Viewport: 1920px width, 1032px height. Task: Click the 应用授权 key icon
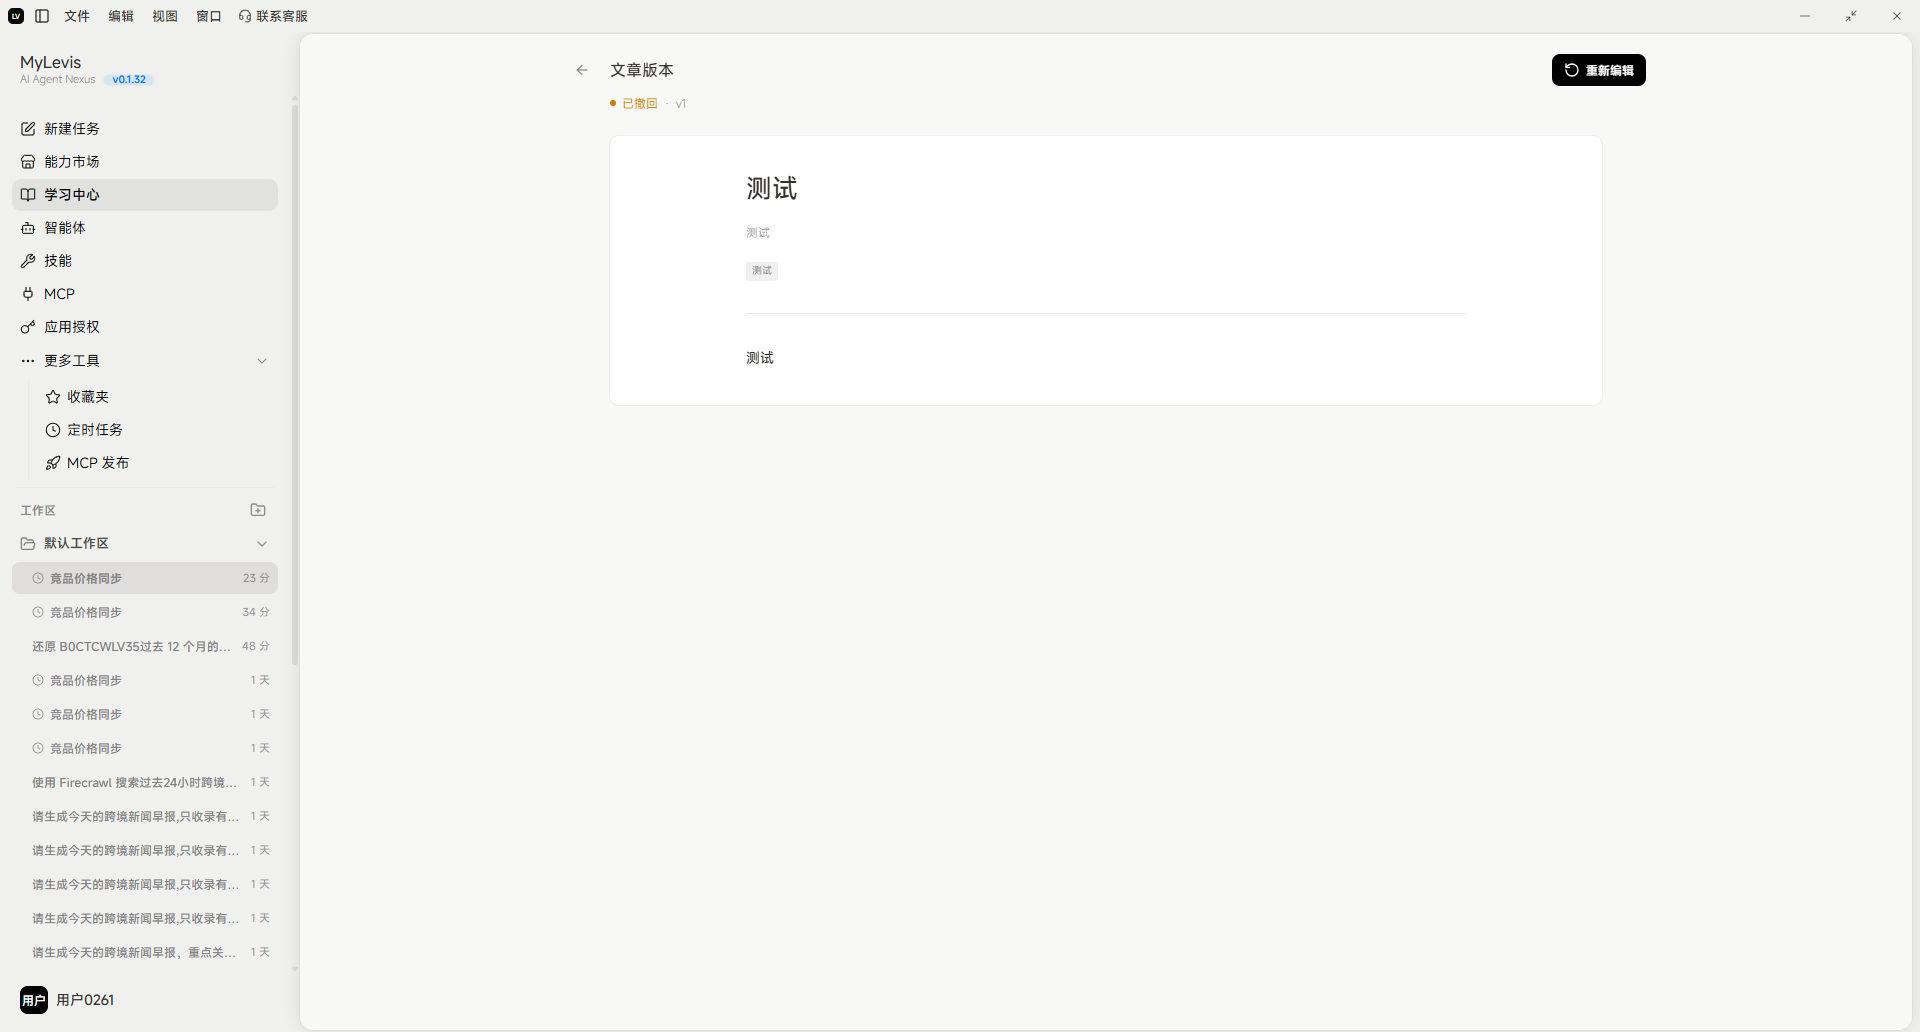pos(28,327)
